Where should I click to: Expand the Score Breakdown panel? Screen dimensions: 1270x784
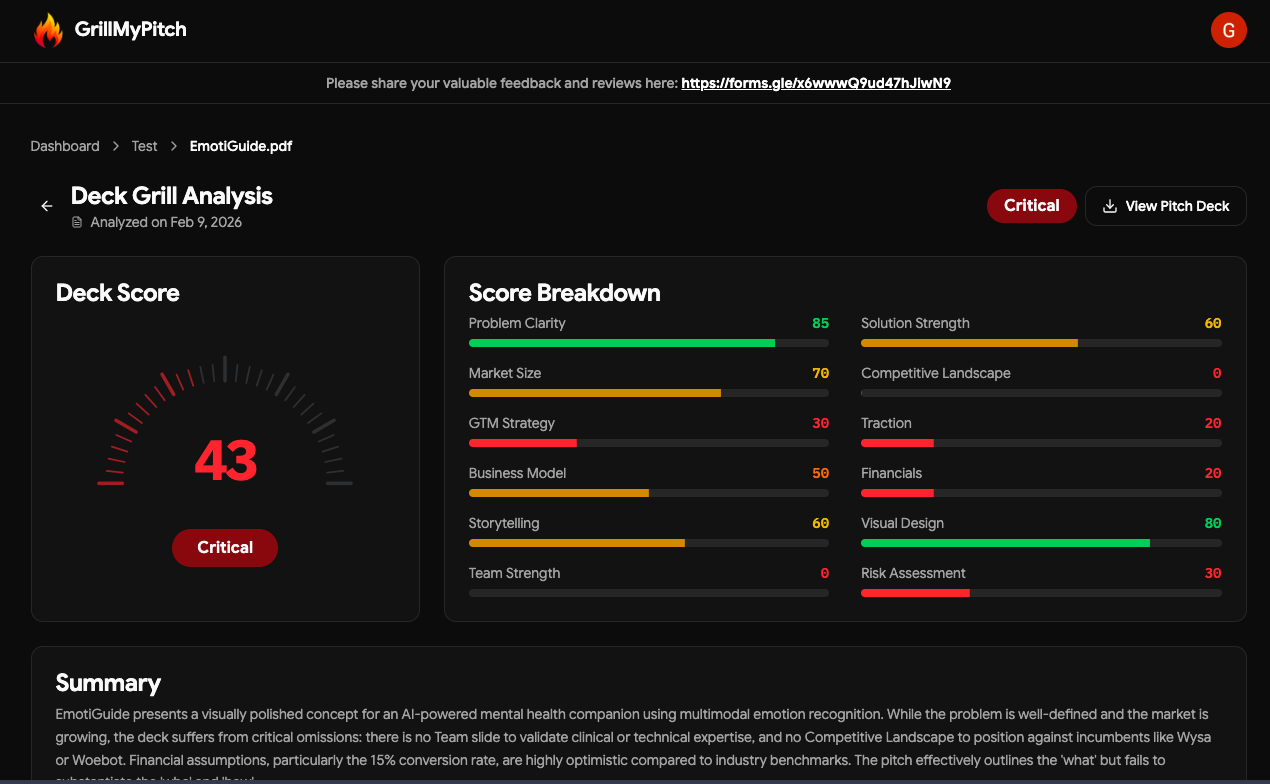[564, 293]
